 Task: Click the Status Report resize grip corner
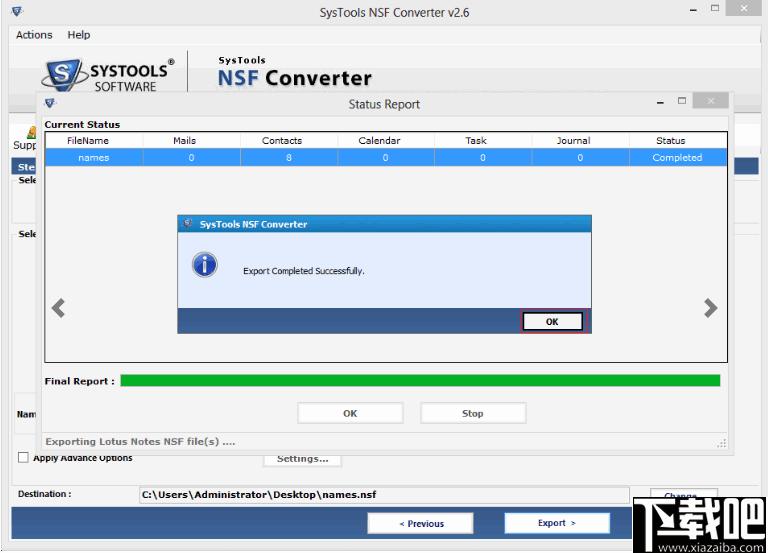(721, 443)
